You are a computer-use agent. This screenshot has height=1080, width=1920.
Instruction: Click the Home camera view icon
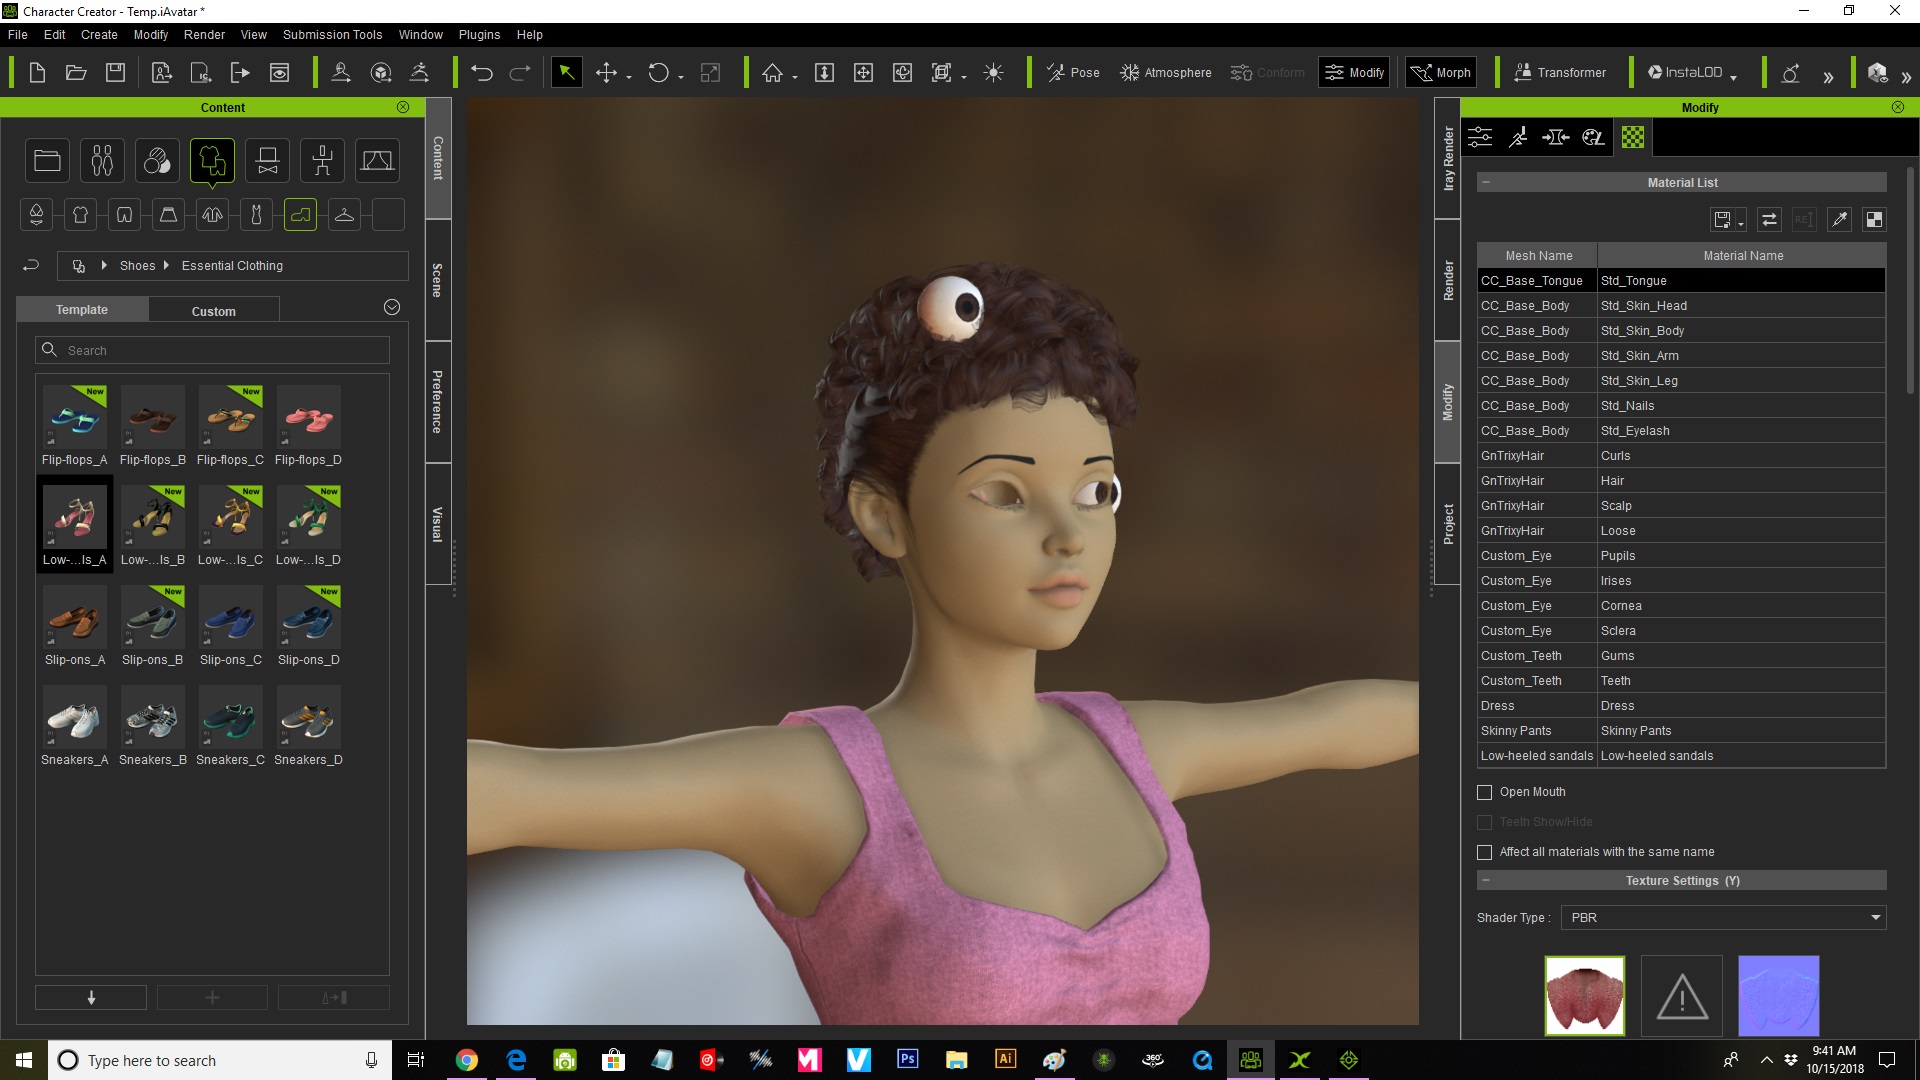(772, 73)
